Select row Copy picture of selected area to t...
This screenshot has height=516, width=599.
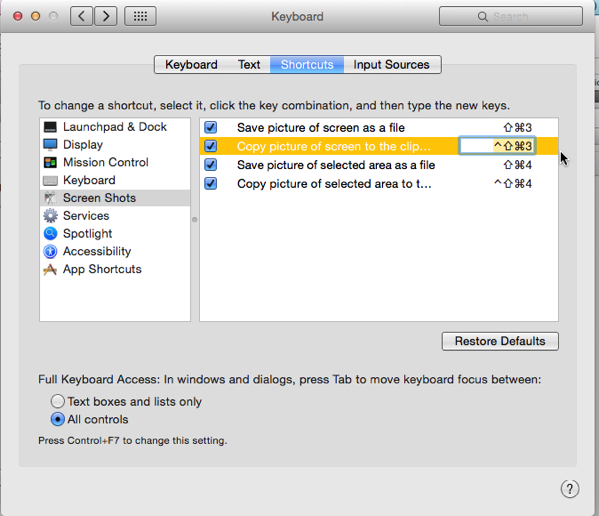pos(379,183)
